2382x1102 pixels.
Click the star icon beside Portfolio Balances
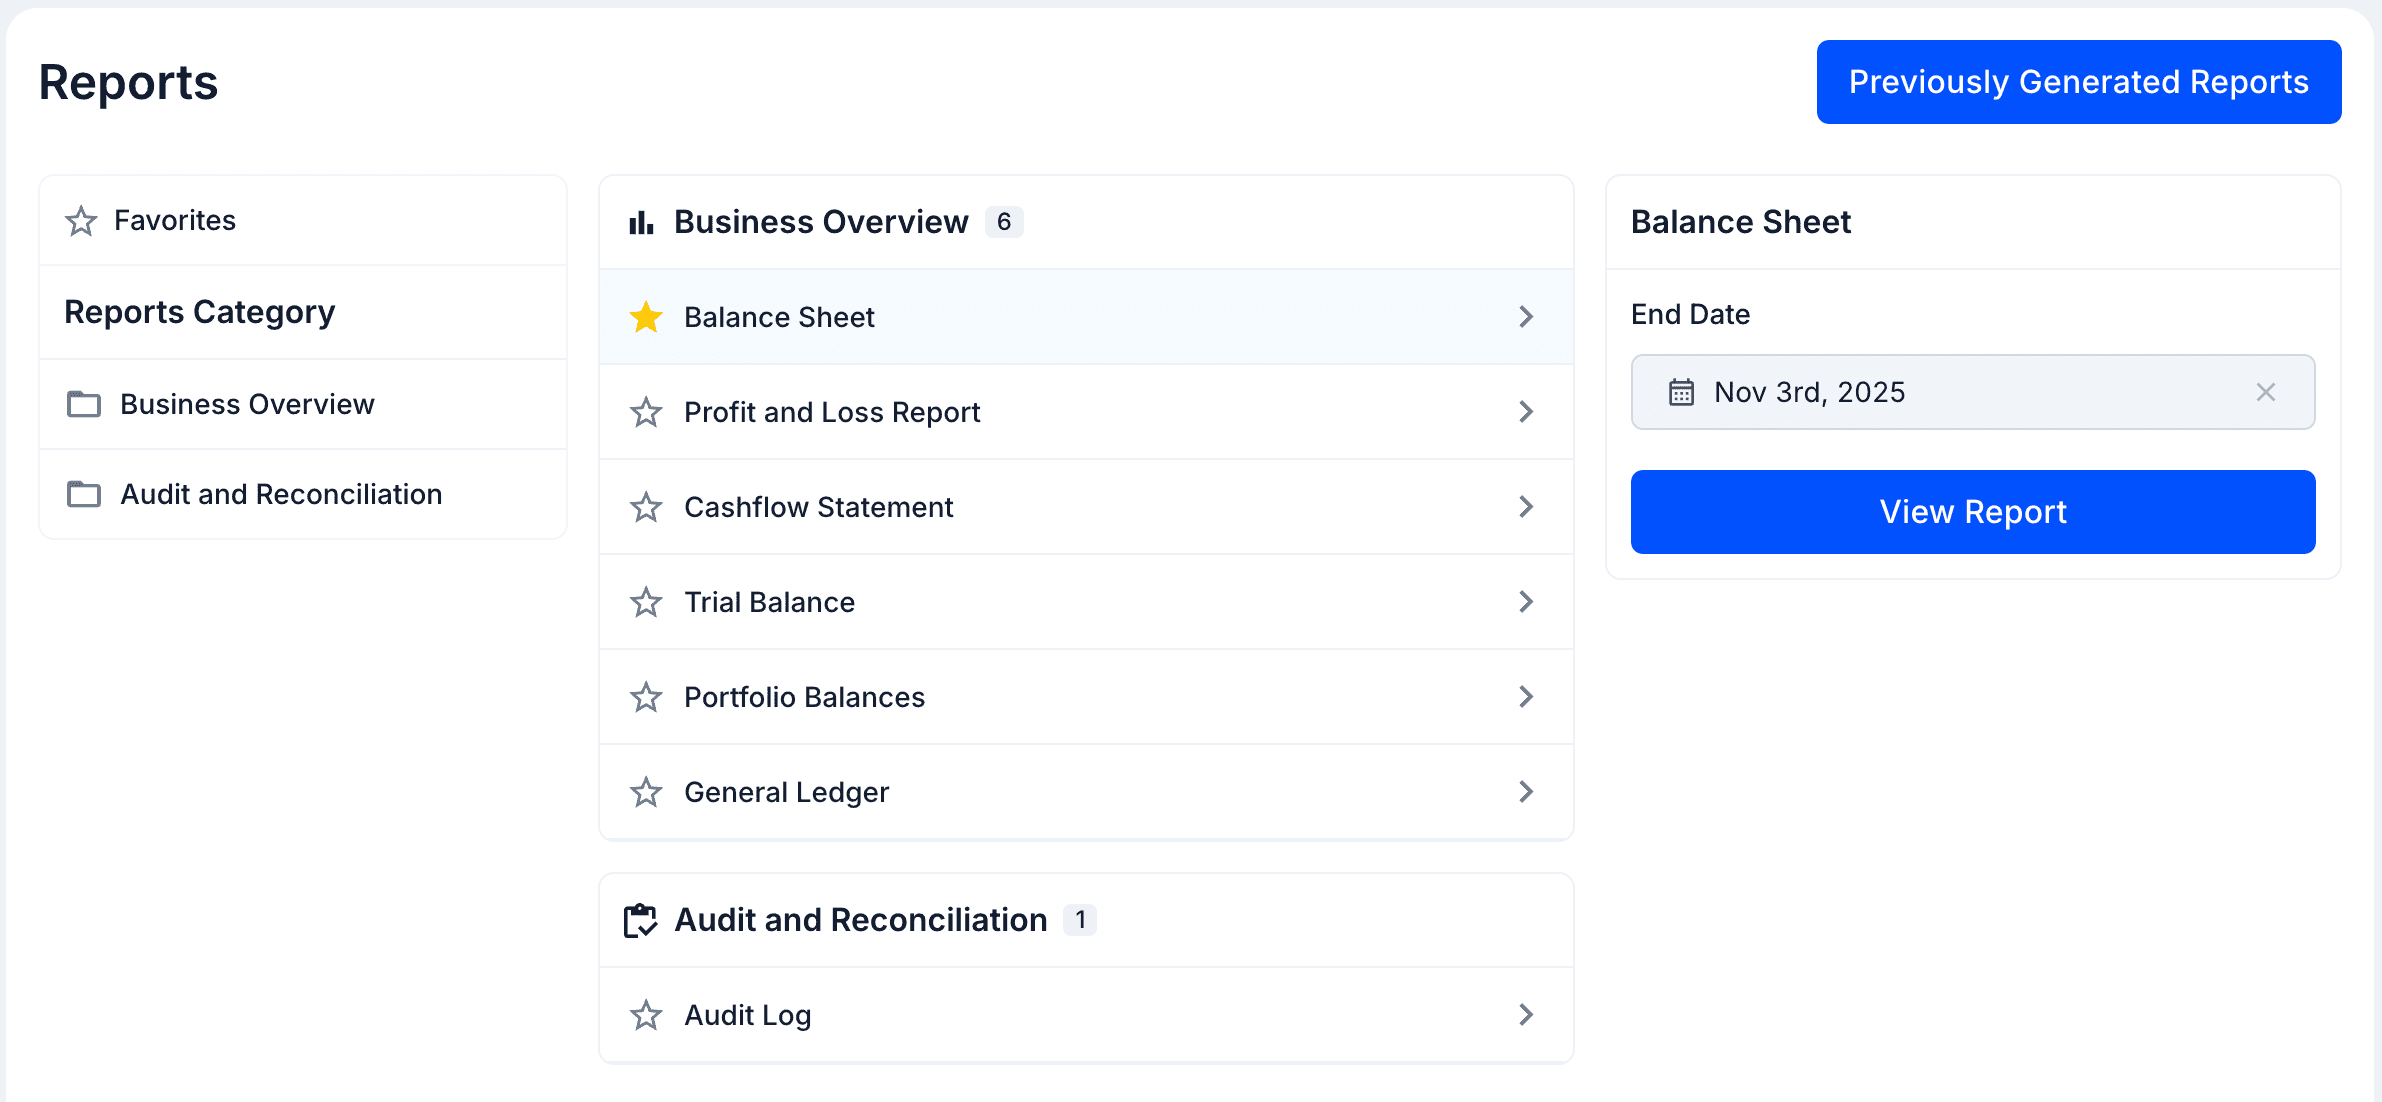click(x=646, y=697)
